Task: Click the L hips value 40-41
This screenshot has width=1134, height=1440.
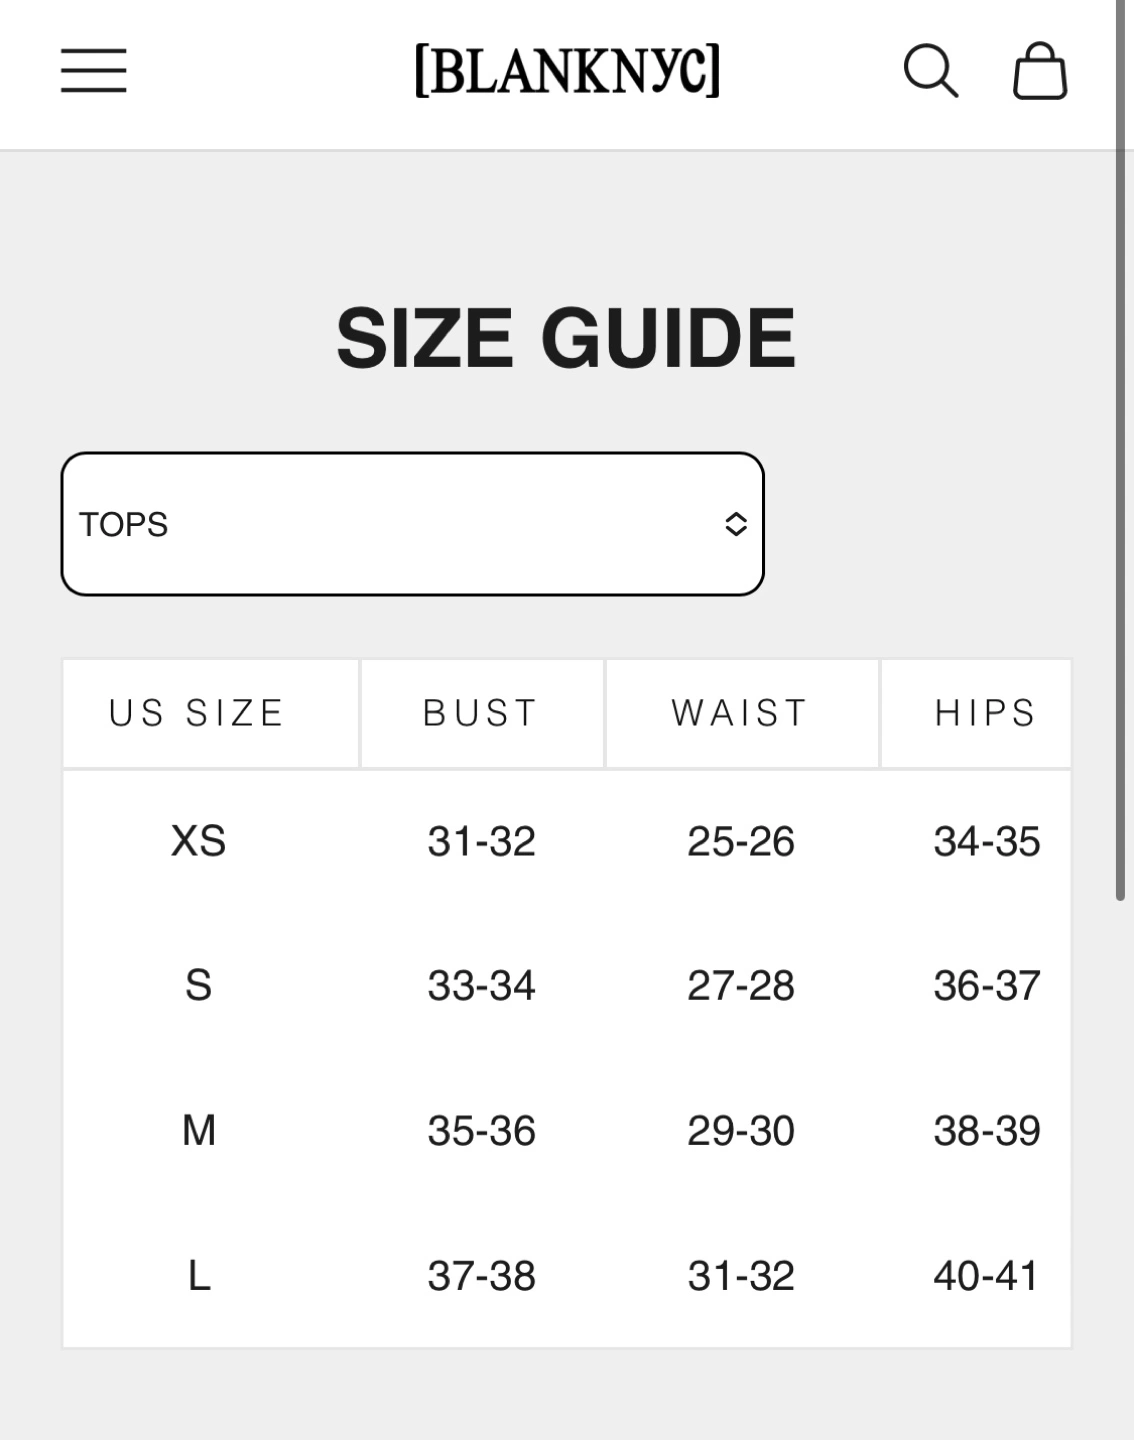Action: (986, 1276)
